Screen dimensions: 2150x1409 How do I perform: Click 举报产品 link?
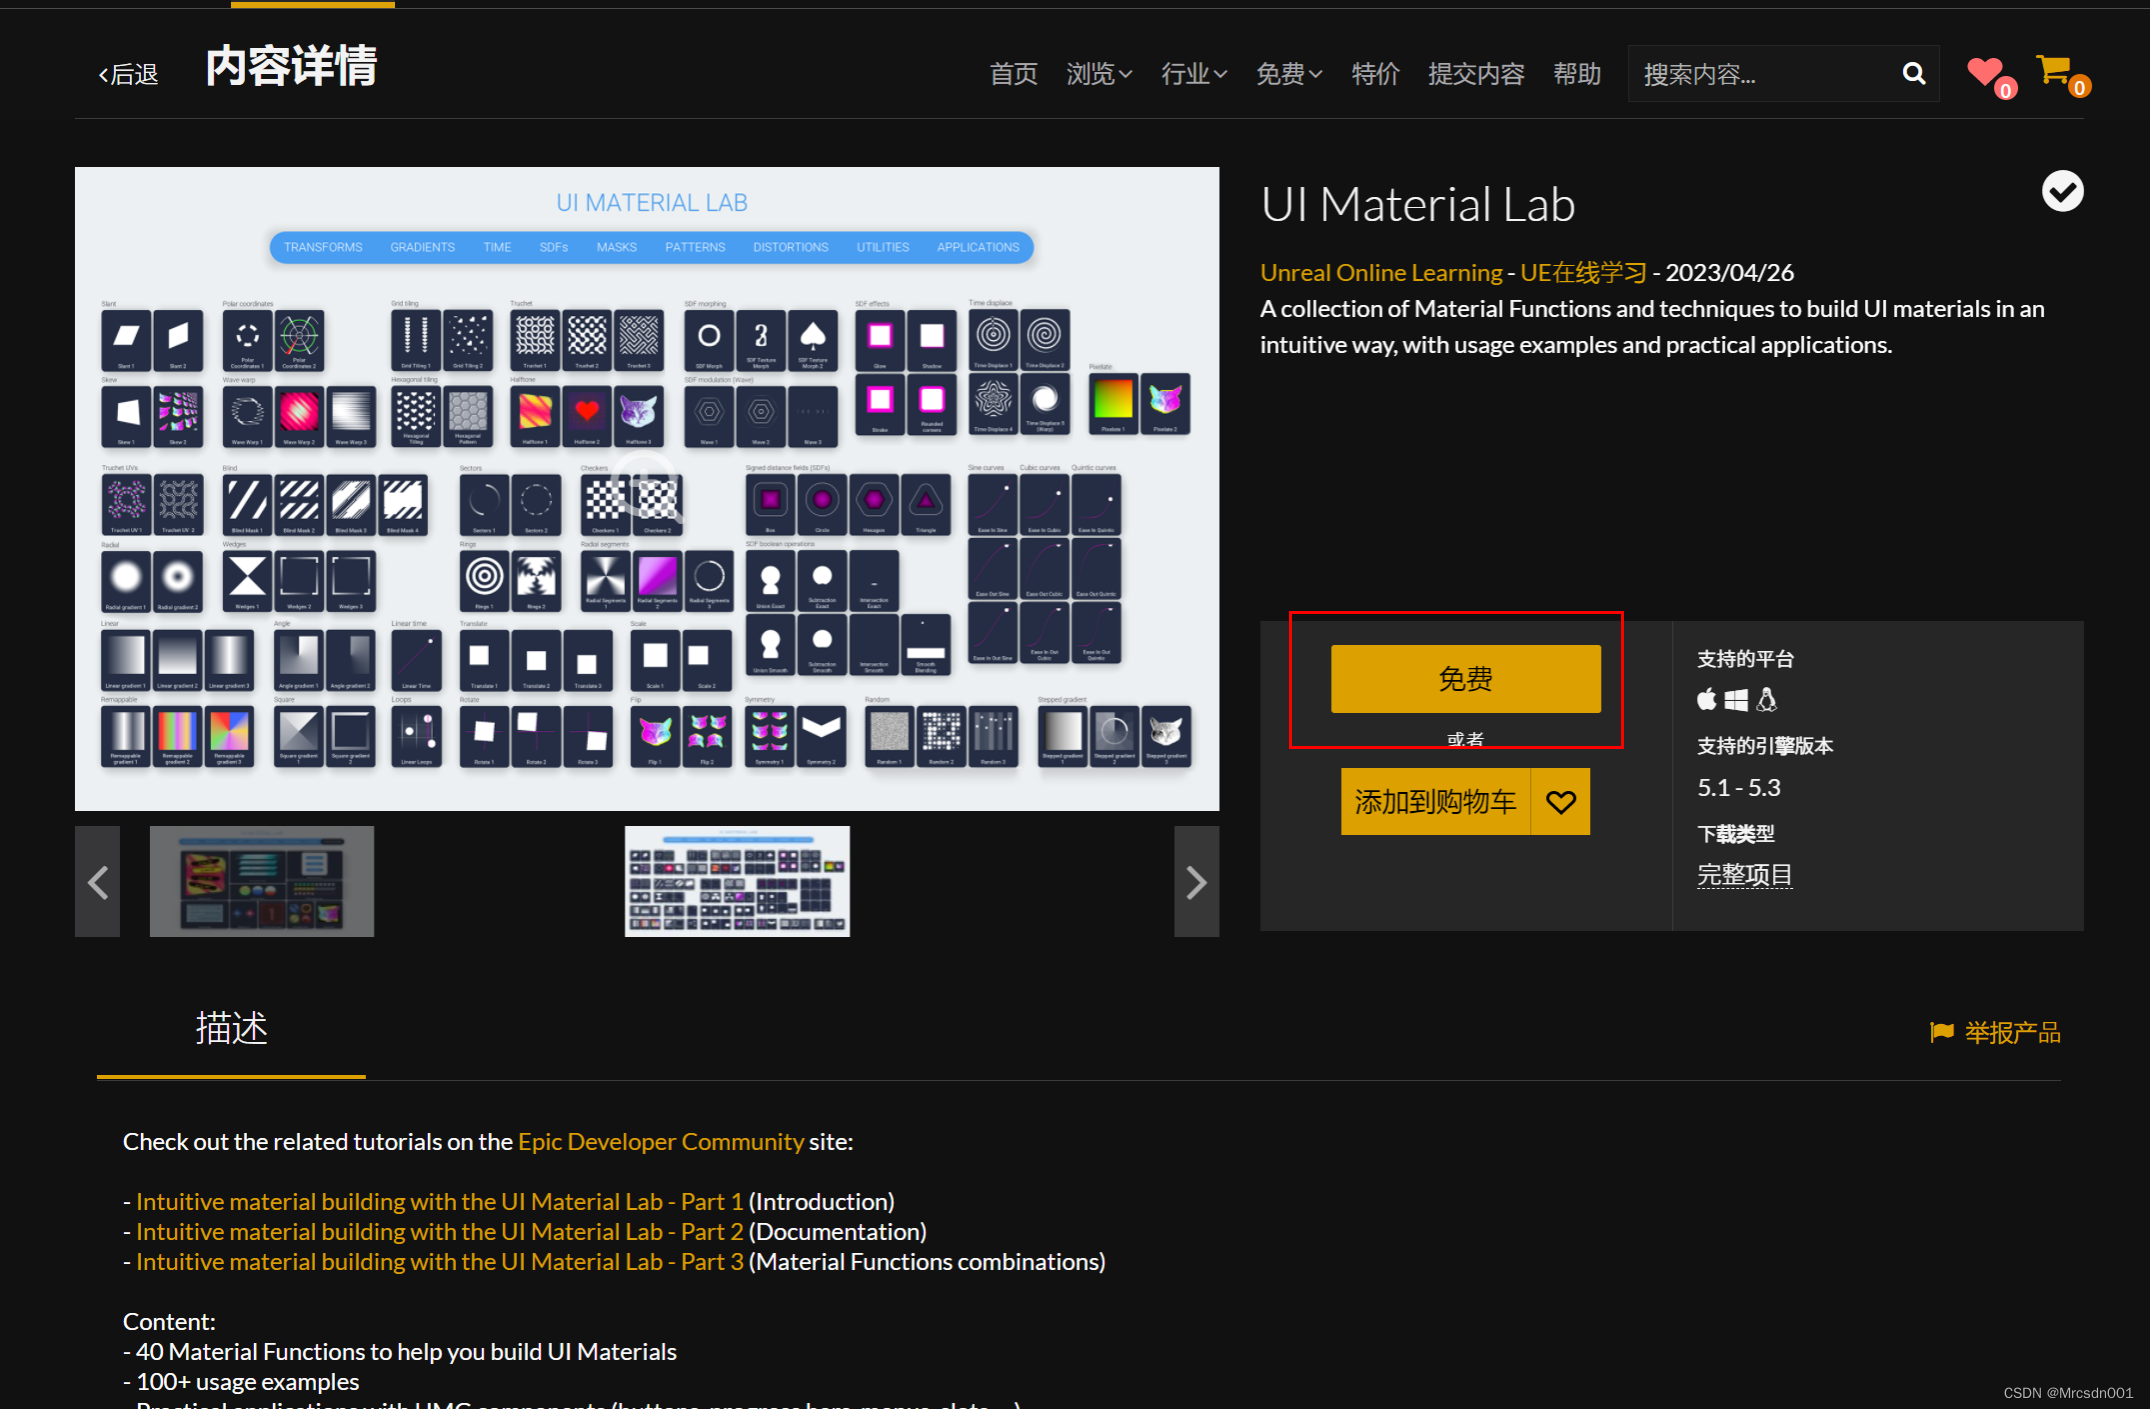tap(2013, 1032)
